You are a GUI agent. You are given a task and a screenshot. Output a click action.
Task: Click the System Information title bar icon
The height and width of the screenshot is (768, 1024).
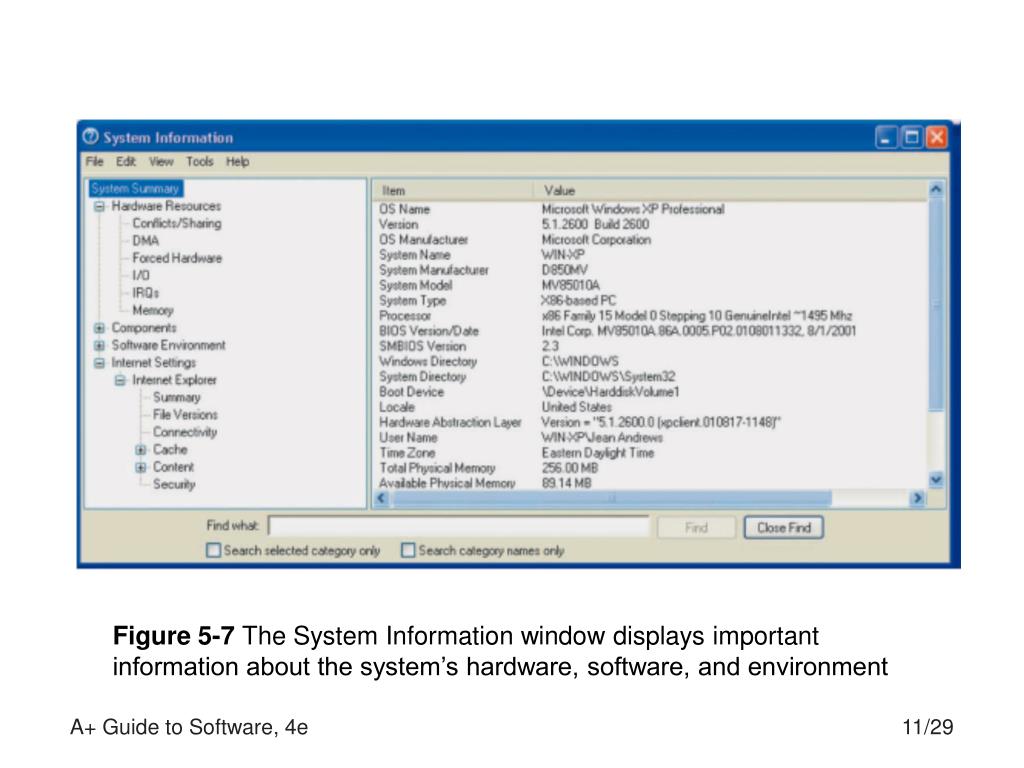[90, 136]
